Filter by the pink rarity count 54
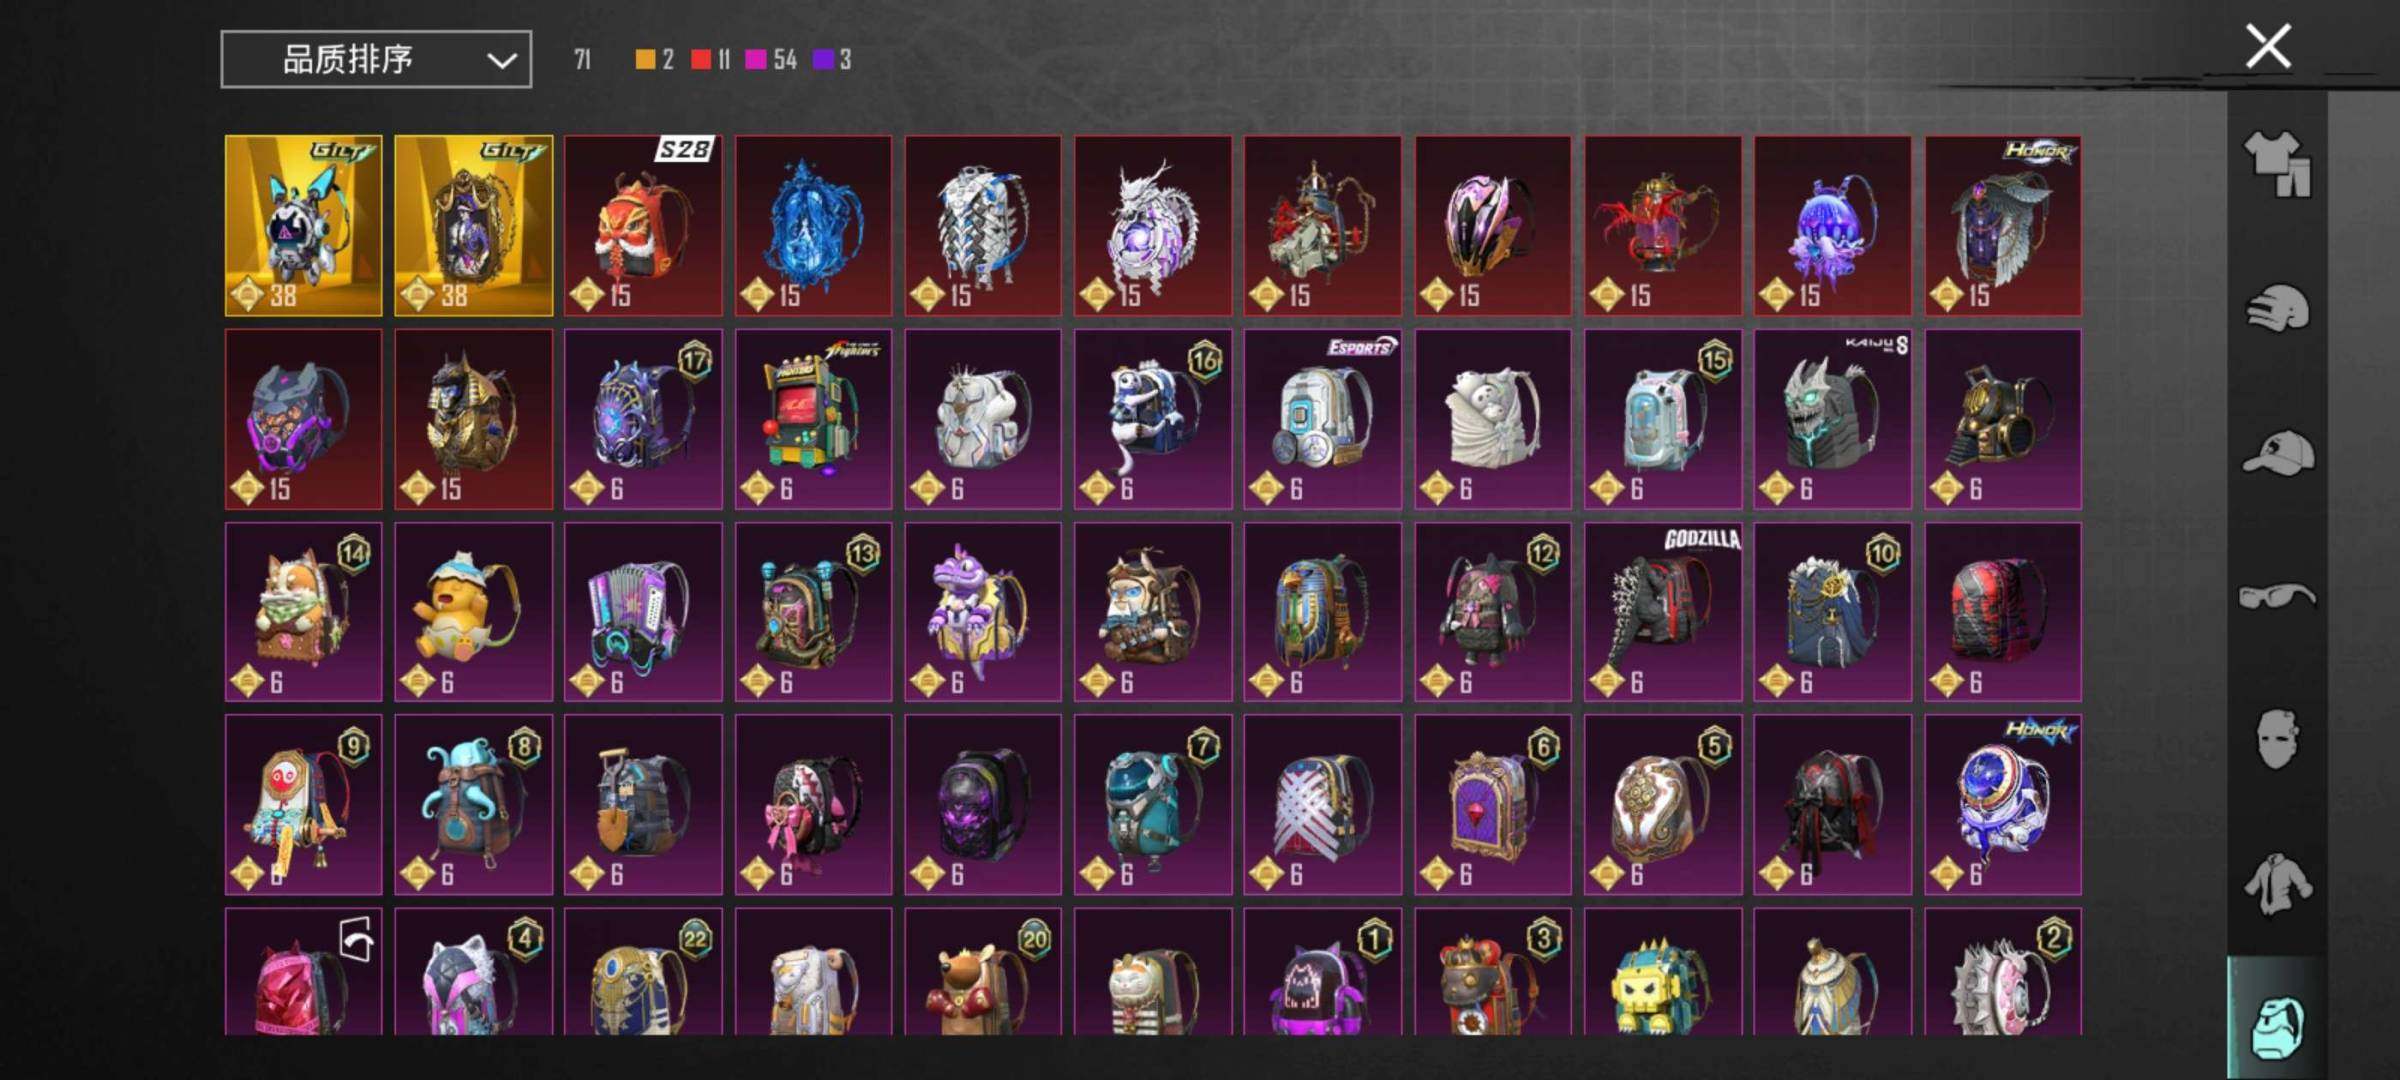 point(771,60)
